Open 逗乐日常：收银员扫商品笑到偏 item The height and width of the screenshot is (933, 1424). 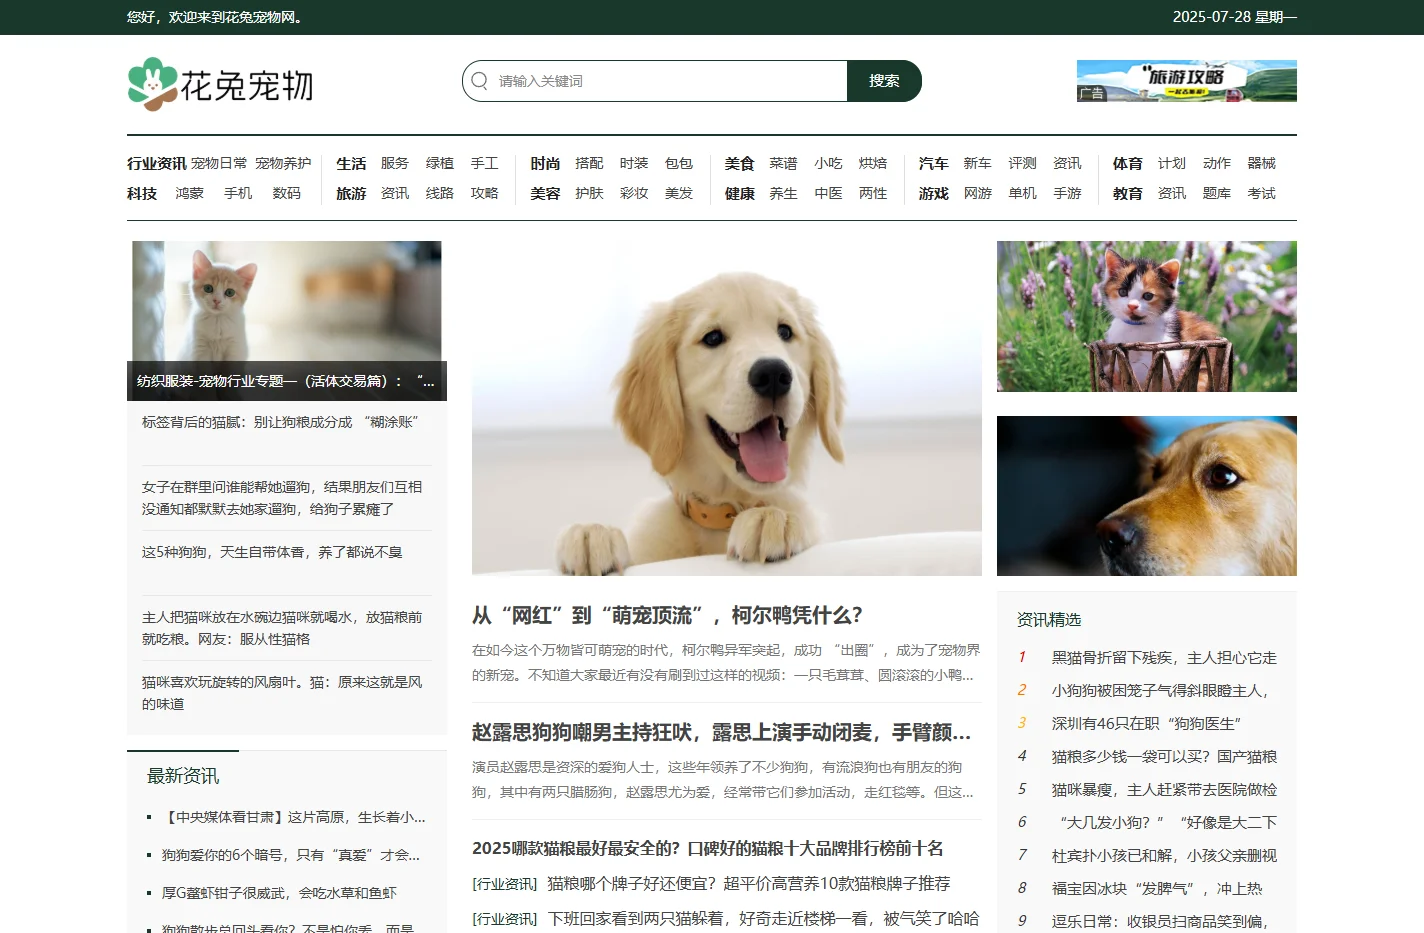click(x=1160, y=921)
